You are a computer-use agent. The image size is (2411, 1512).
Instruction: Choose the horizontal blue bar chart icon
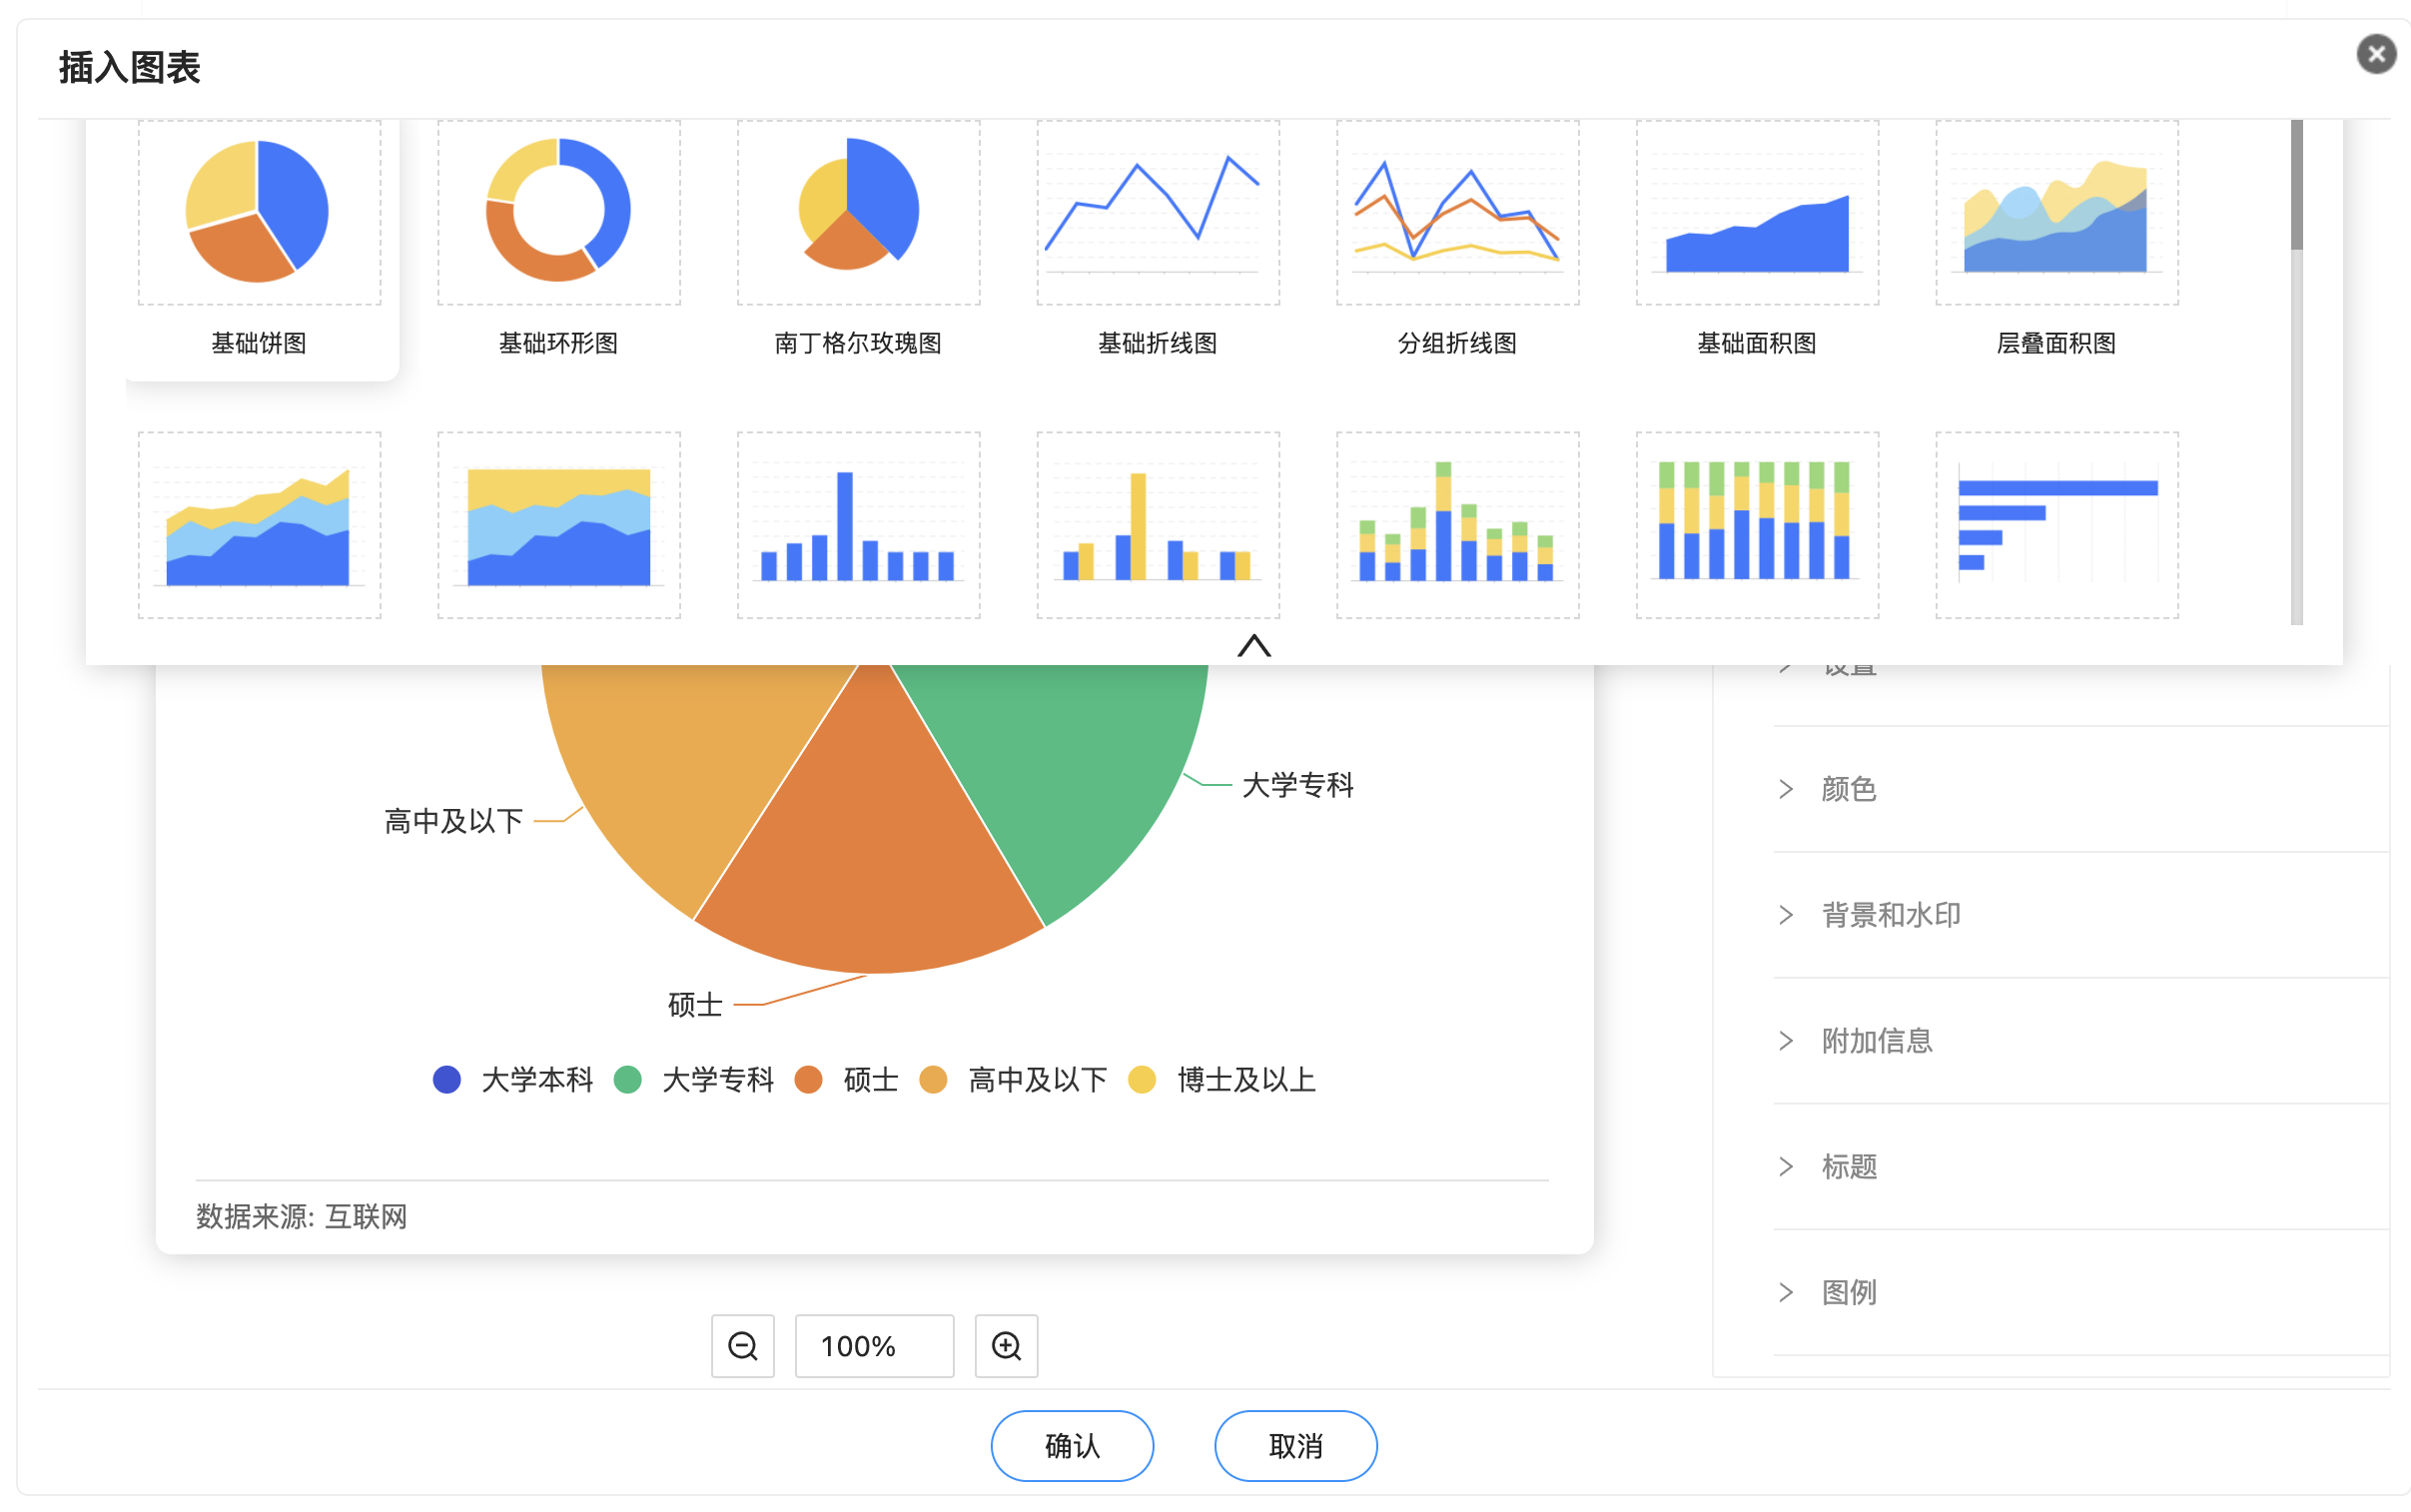click(2057, 525)
